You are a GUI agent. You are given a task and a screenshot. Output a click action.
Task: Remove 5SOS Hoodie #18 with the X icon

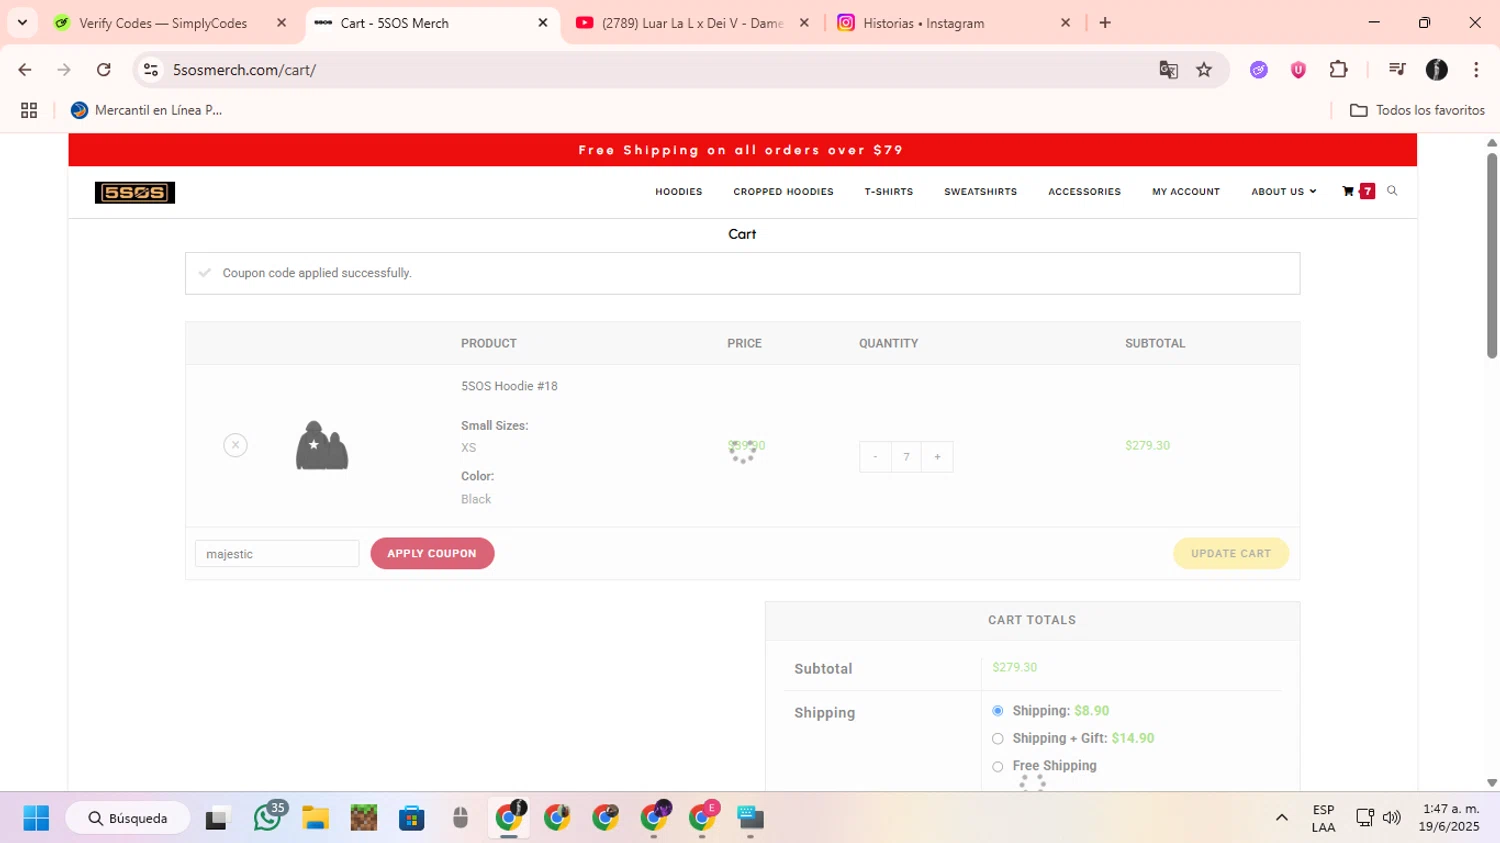235,445
